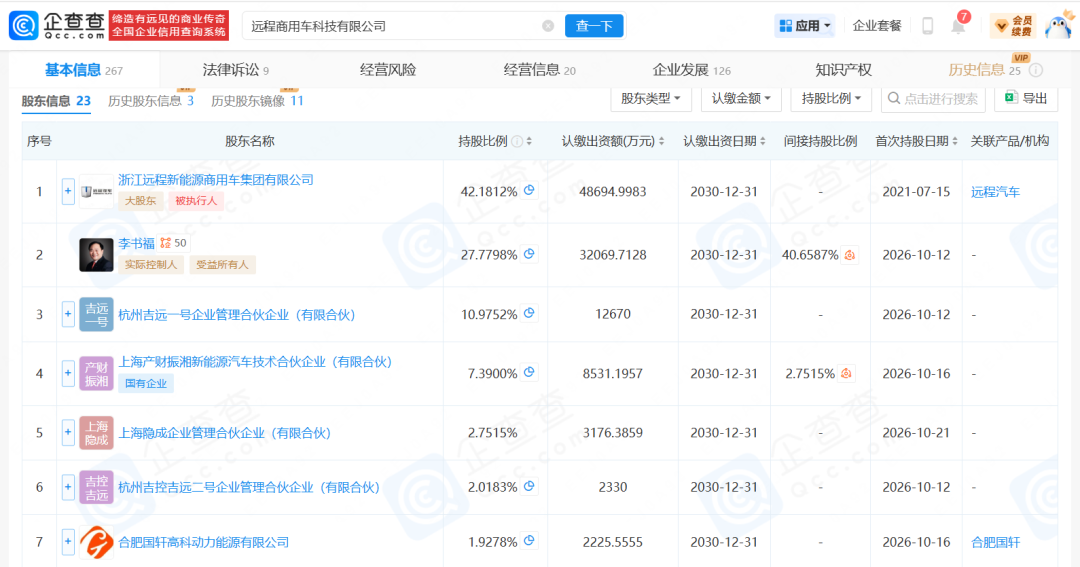Switch to 知识产权 tab

(x=843, y=70)
